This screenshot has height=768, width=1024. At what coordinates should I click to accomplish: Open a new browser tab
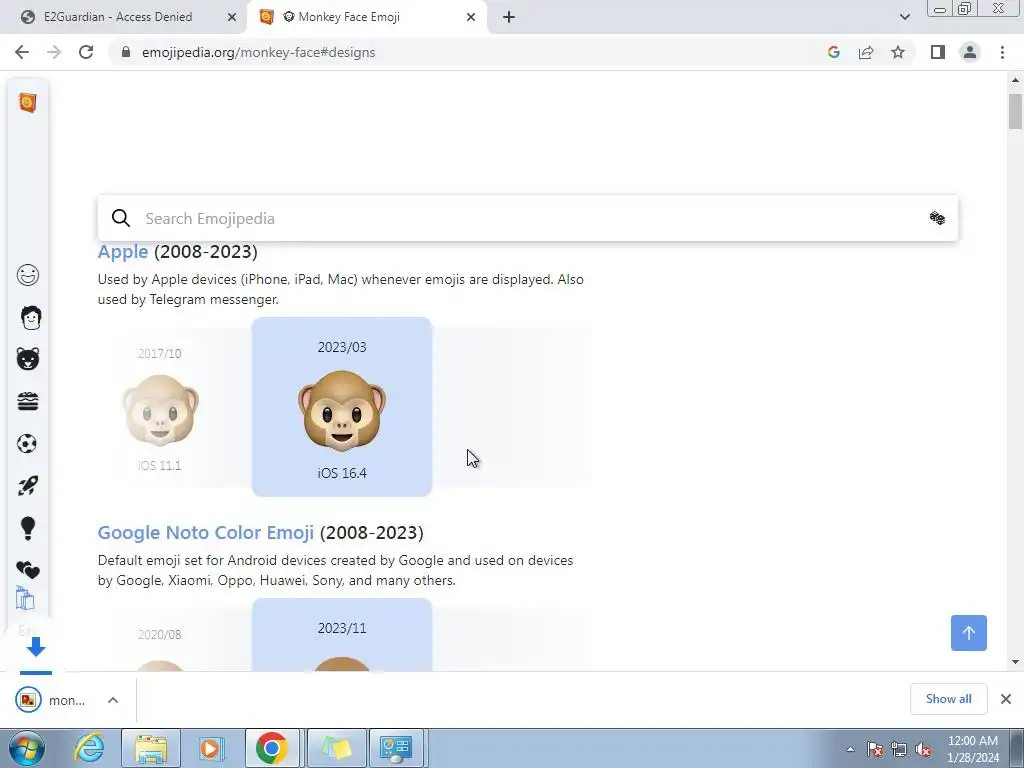click(509, 17)
